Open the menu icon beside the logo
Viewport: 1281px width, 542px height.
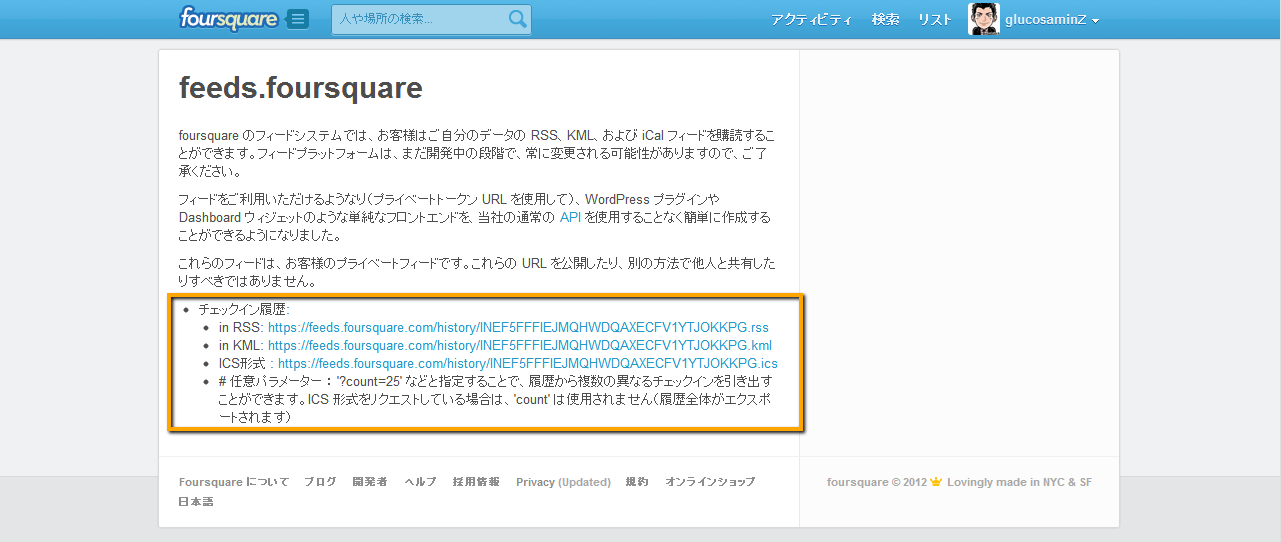click(298, 19)
